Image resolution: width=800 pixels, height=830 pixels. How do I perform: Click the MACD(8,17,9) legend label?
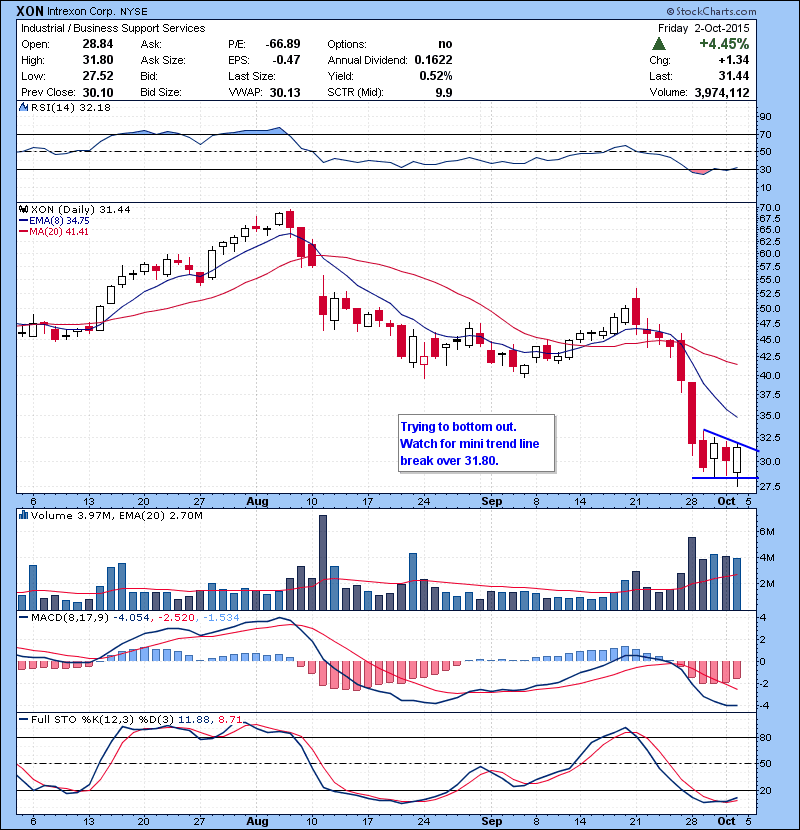(x=70, y=618)
